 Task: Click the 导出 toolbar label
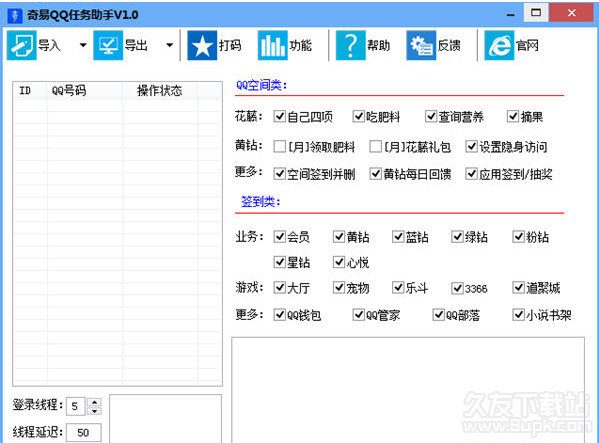click(x=136, y=45)
